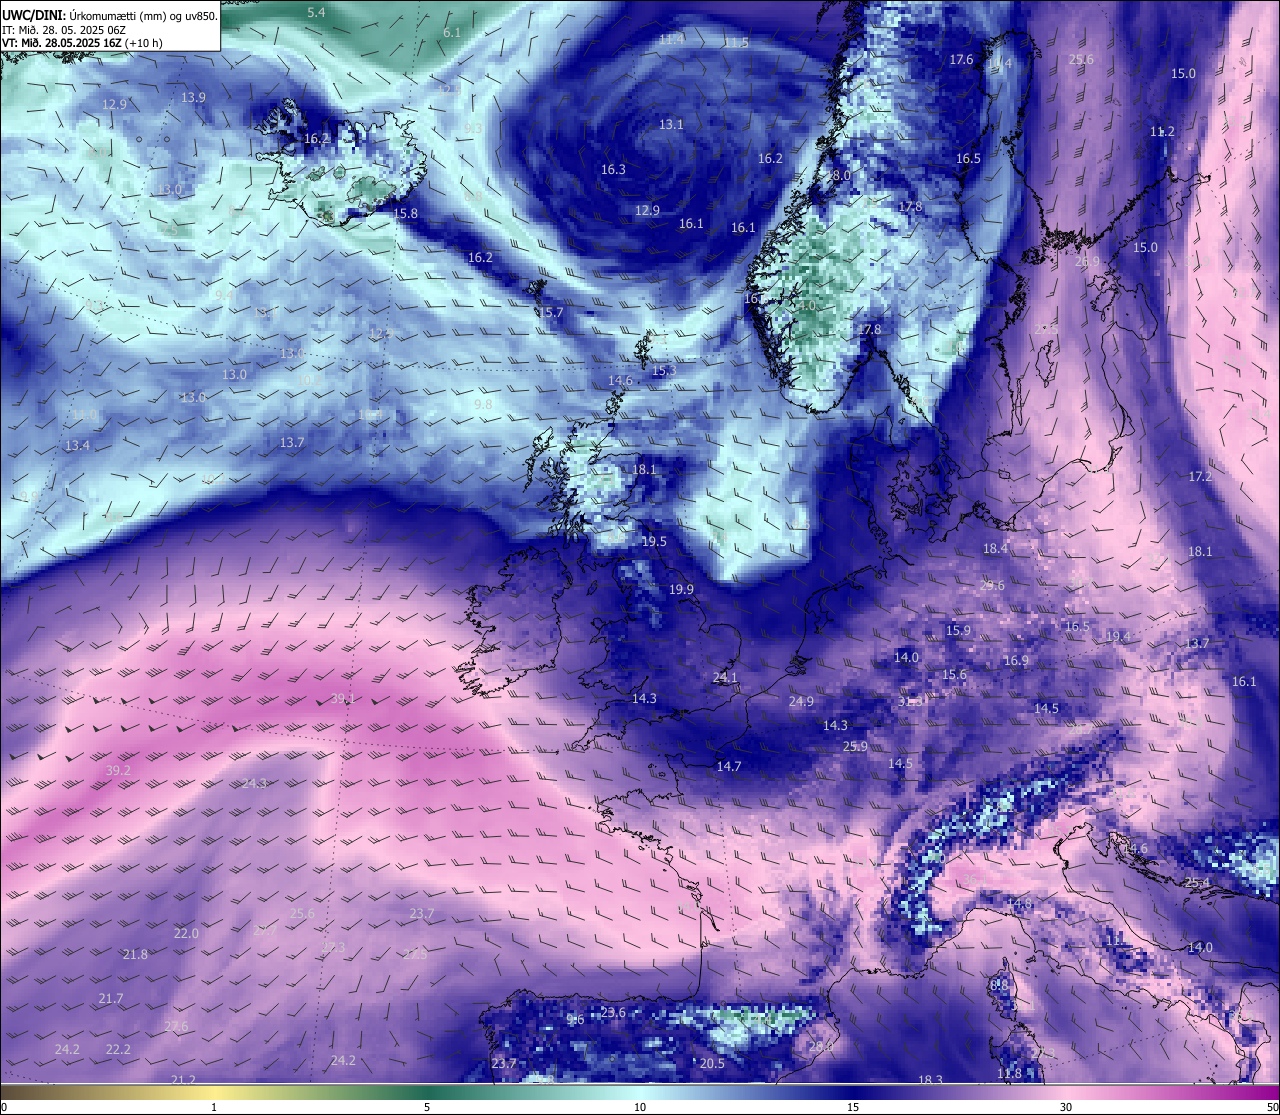Screen dimensions: 1280x1115
Task: Click the 11.5 value at the top
Action: click(x=737, y=42)
